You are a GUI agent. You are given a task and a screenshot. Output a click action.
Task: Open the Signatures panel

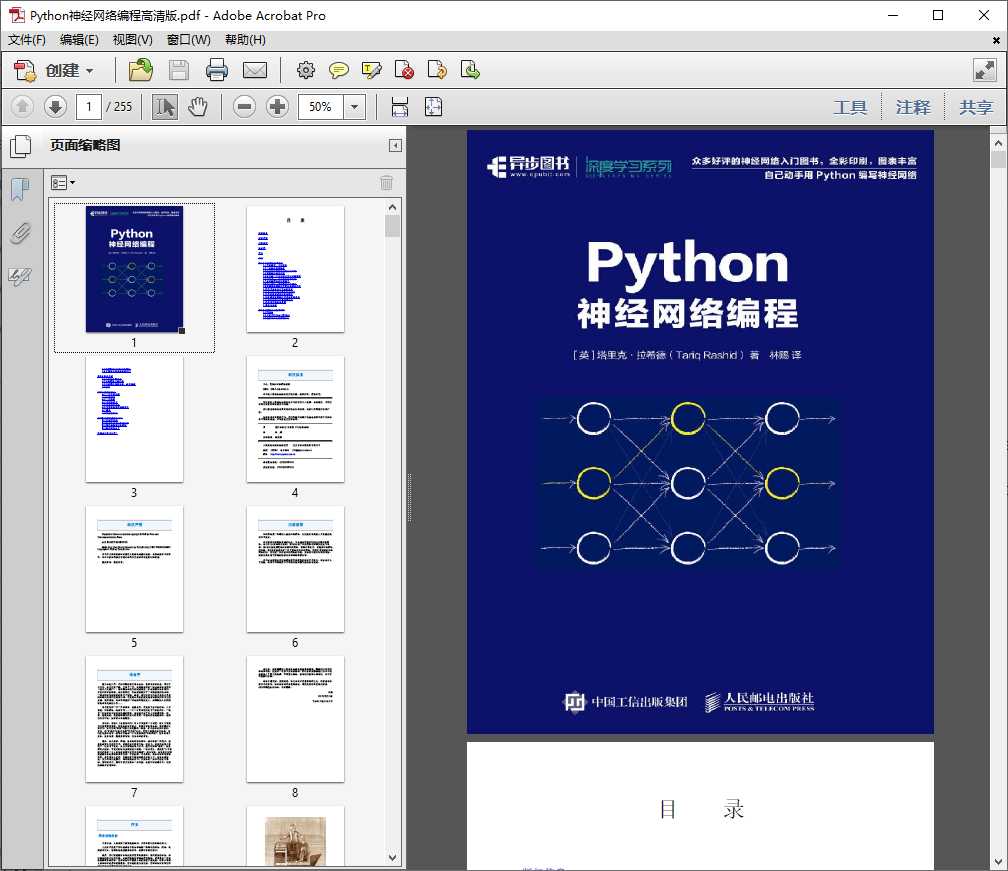click(20, 277)
